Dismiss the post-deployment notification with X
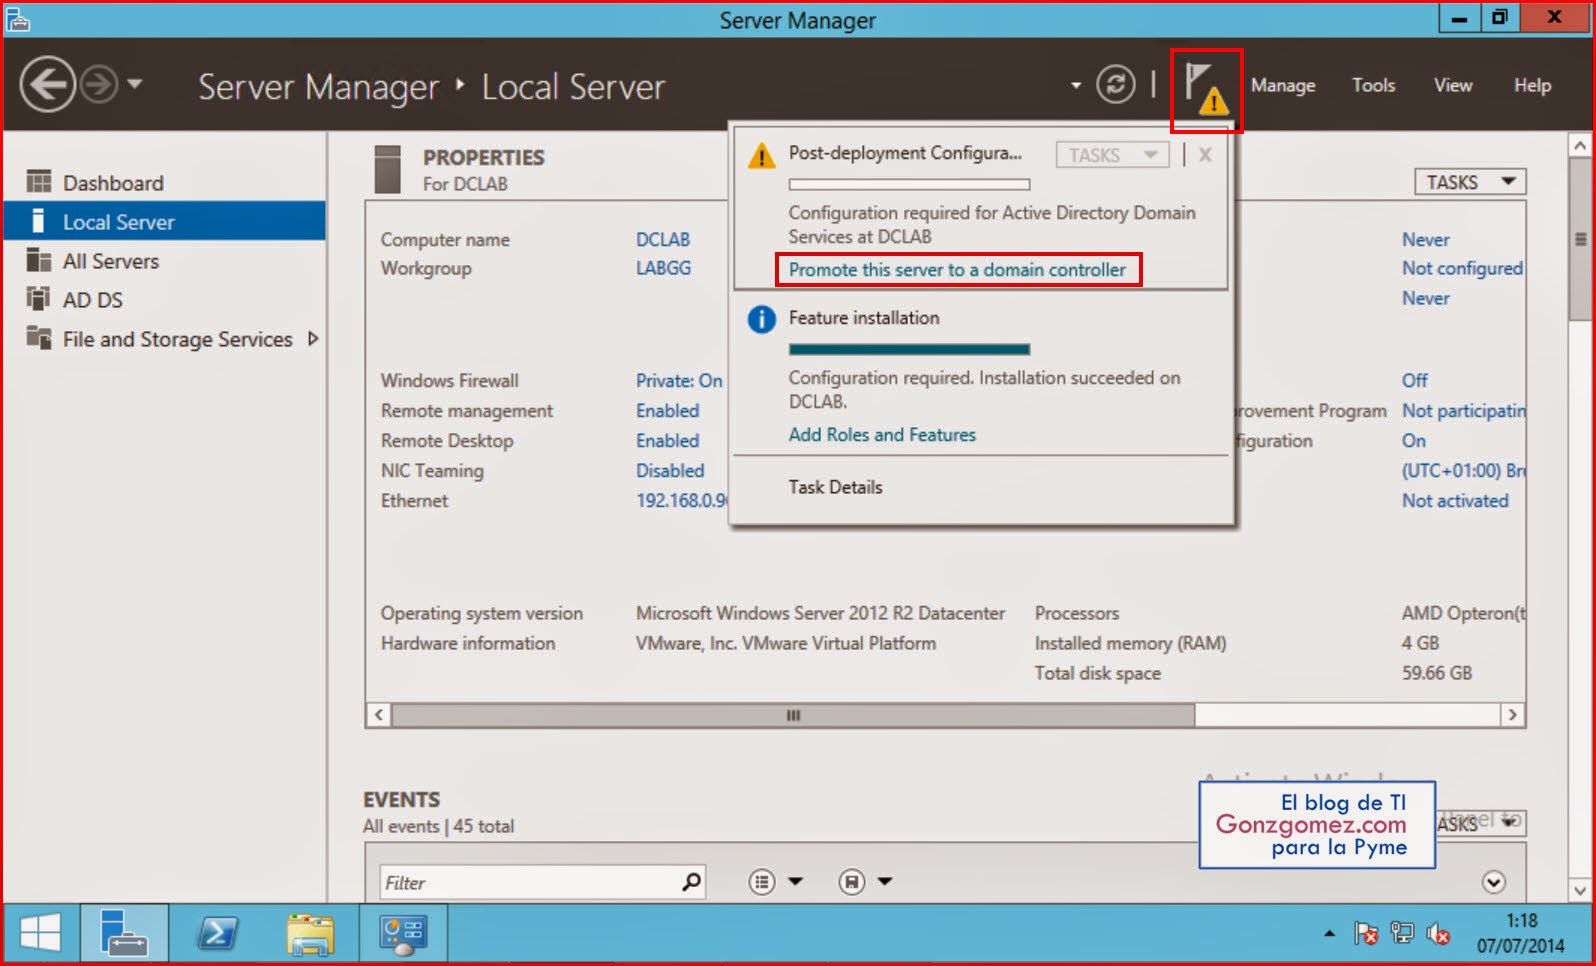The height and width of the screenshot is (966, 1596). [x=1205, y=155]
